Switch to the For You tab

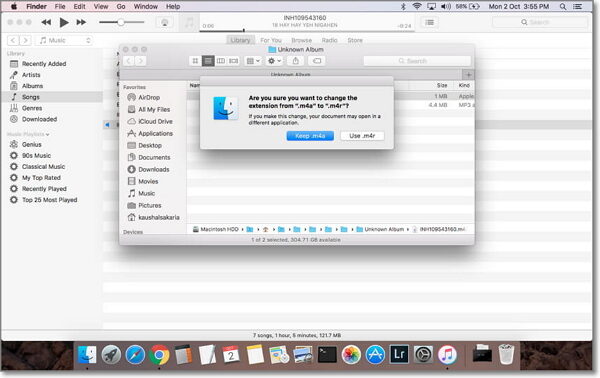pos(271,40)
